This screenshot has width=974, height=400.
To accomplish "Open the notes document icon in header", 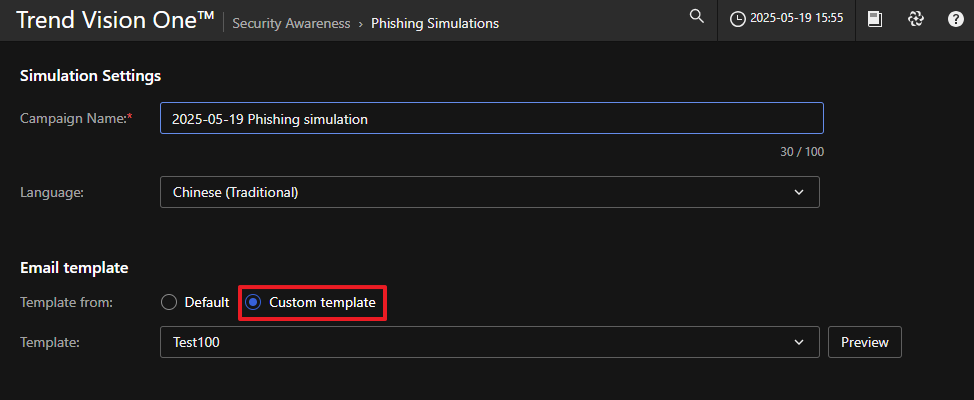I will (875, 19).
